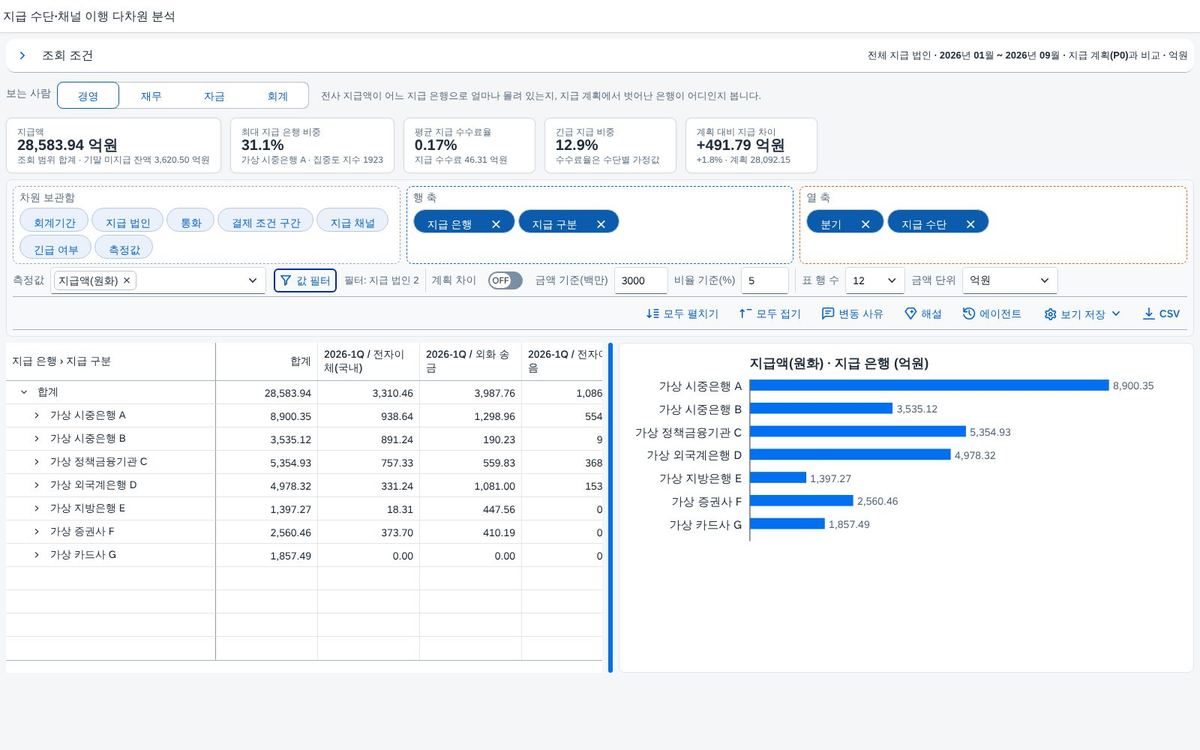The height and width of the screenshot is (750, 1200).
Task: Select the 자금 viewer tab
Action: point(214,96)
